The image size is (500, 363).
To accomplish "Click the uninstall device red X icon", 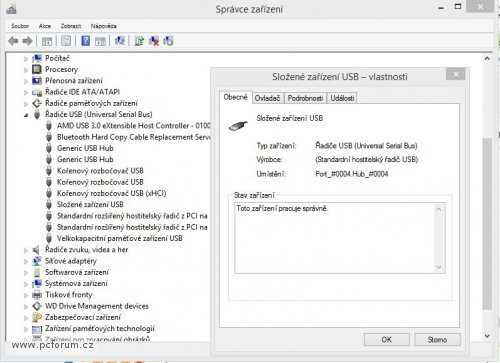I will point(154,41).
